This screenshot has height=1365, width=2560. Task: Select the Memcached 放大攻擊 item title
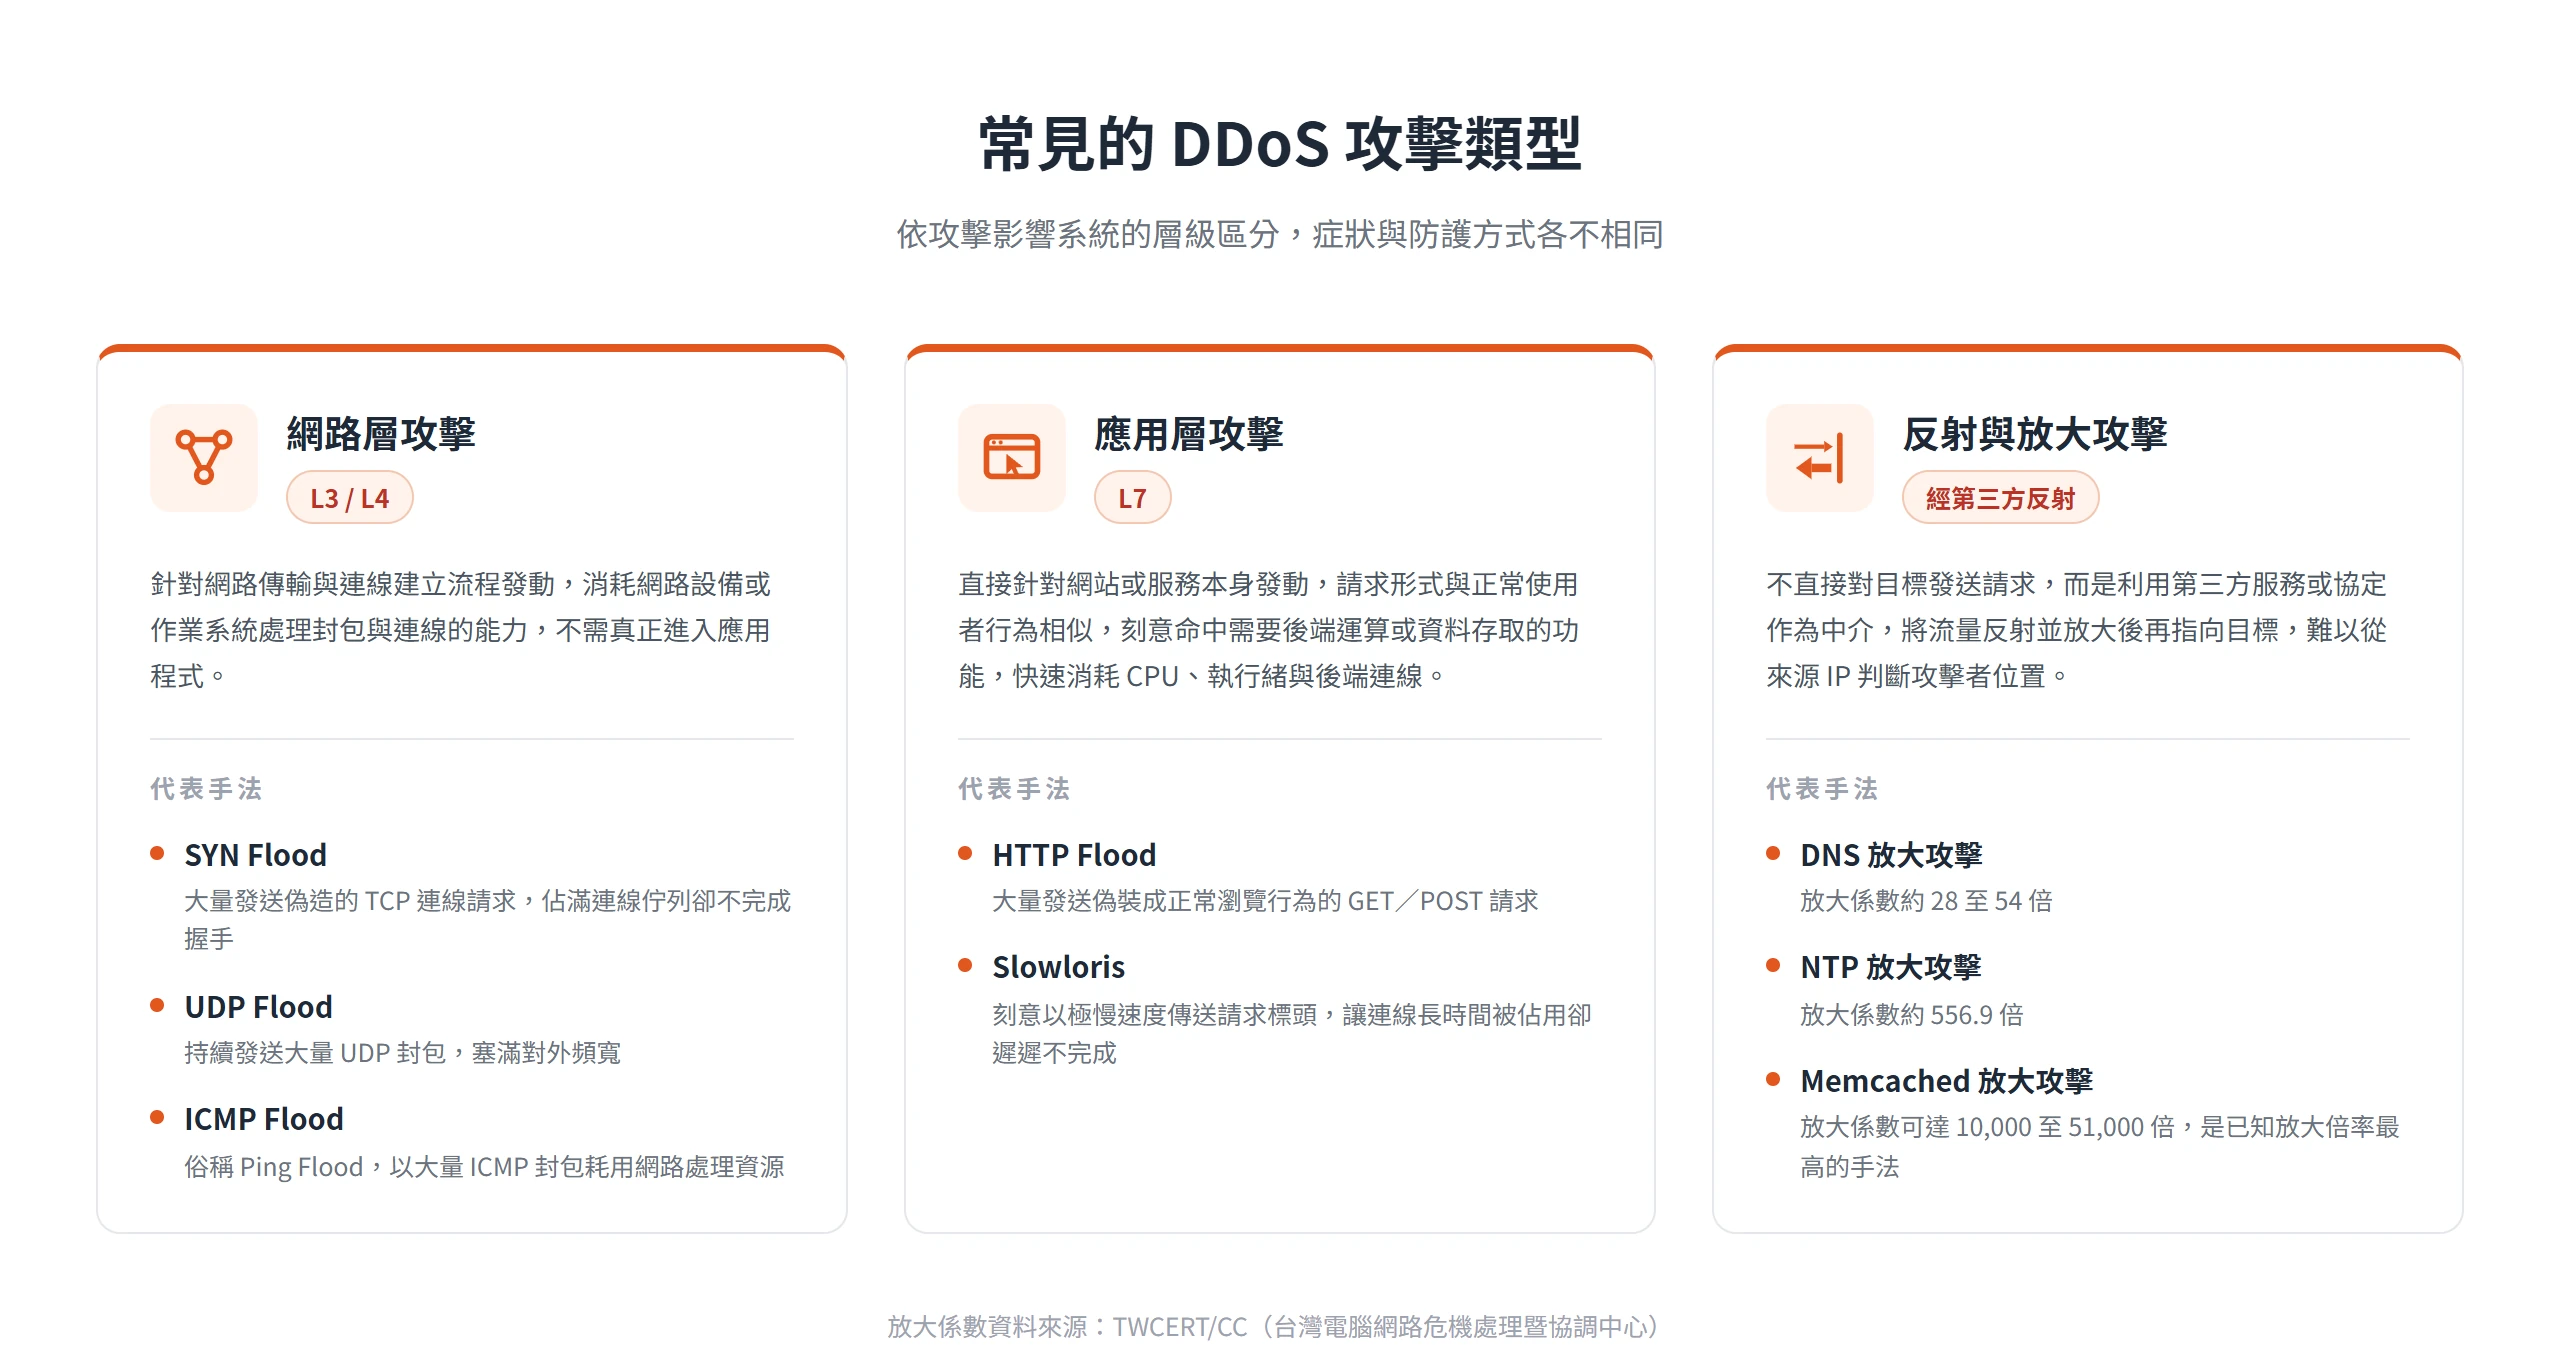coord(1947,1081)
